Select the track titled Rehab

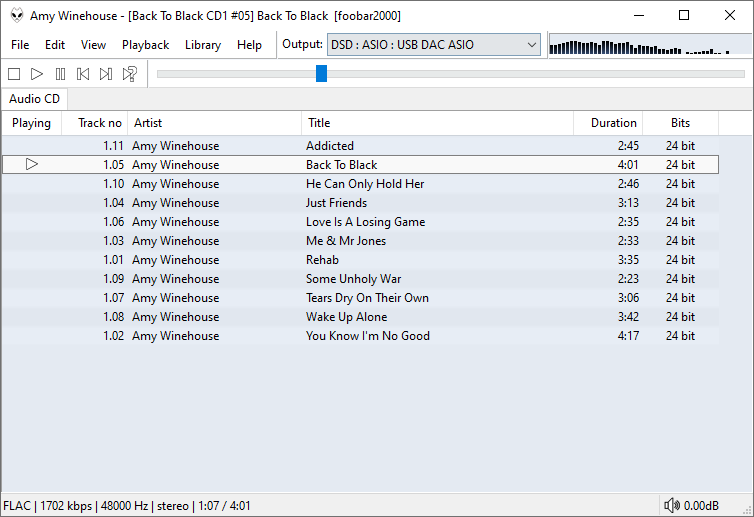click(x=361, y=260)
